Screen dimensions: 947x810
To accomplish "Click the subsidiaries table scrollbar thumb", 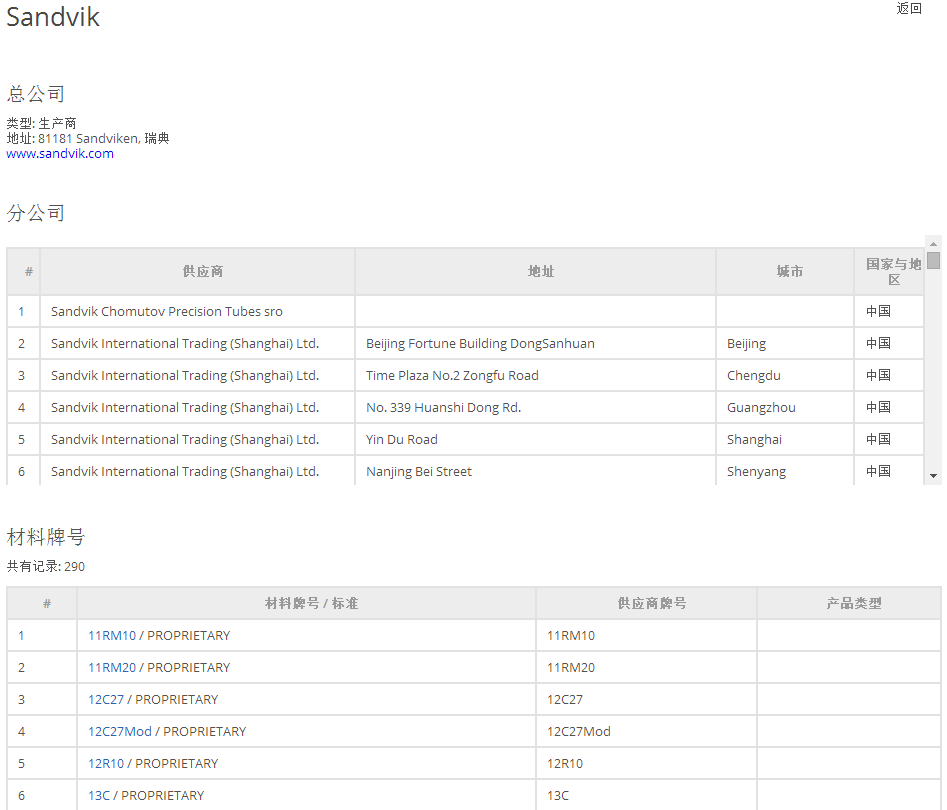I will tap(933, 261).
